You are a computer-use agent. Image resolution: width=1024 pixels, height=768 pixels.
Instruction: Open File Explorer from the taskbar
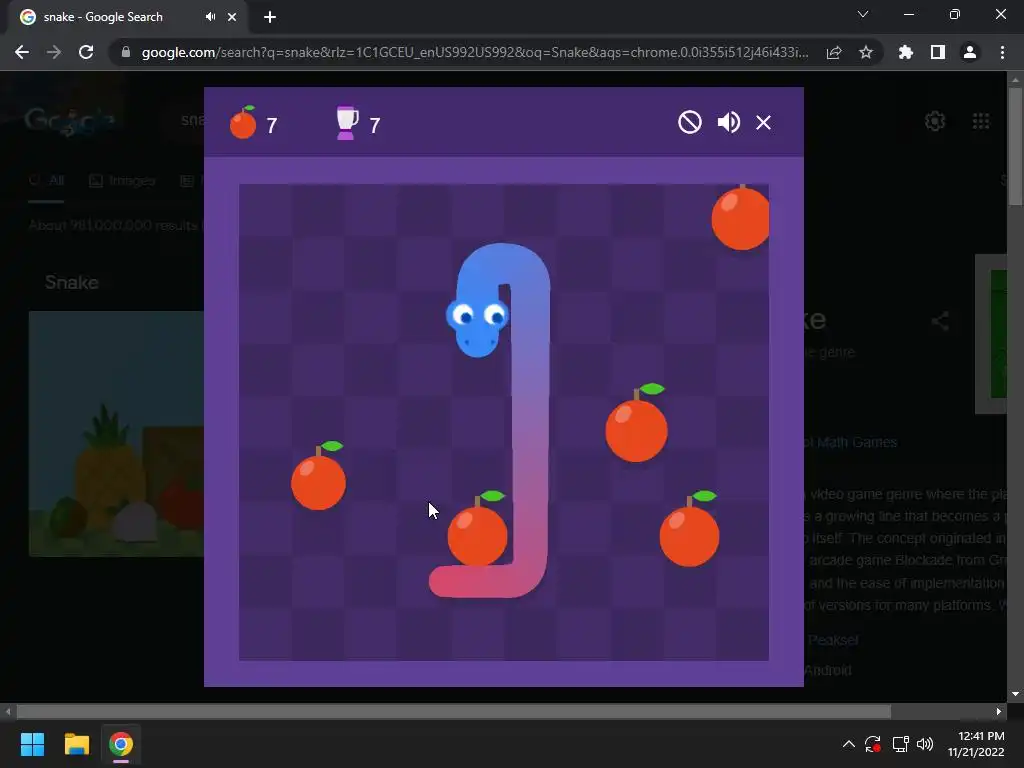click(76, 744)
